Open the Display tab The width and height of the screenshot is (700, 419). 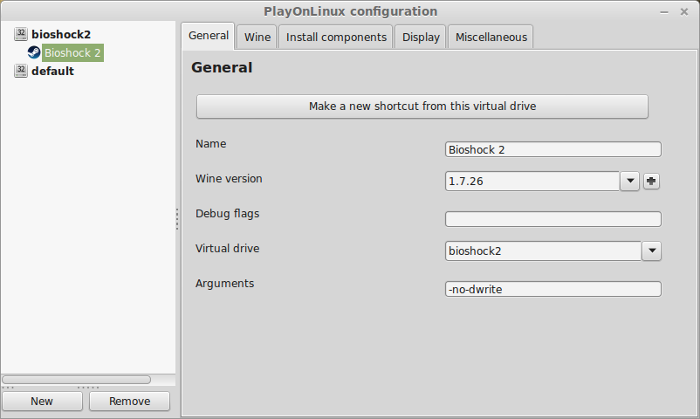(421, 37)
